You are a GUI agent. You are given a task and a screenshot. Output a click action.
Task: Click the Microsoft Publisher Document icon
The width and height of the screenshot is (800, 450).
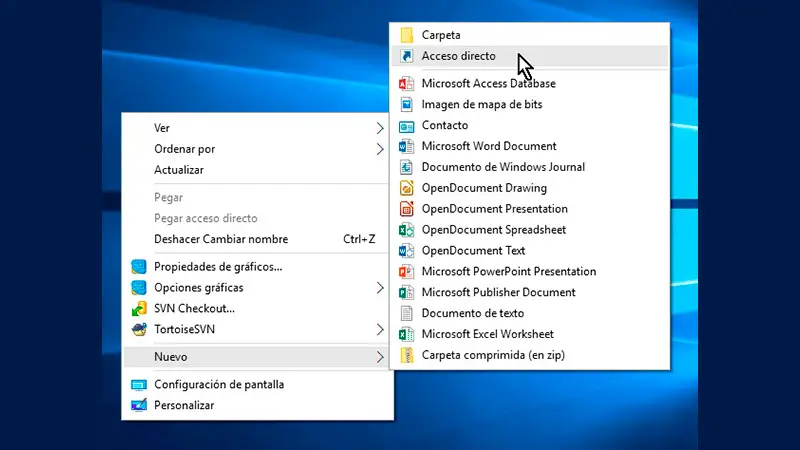point(407,292)
